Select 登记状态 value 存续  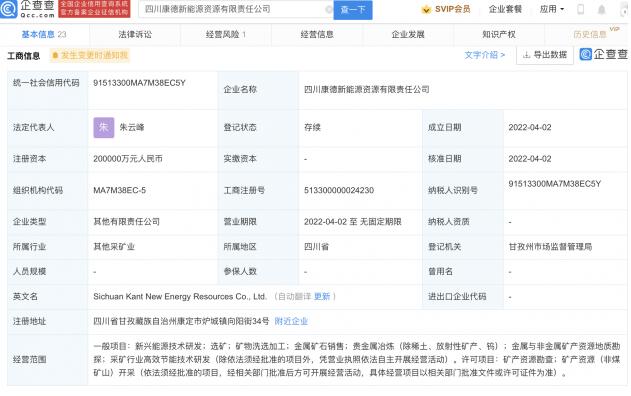312,128
